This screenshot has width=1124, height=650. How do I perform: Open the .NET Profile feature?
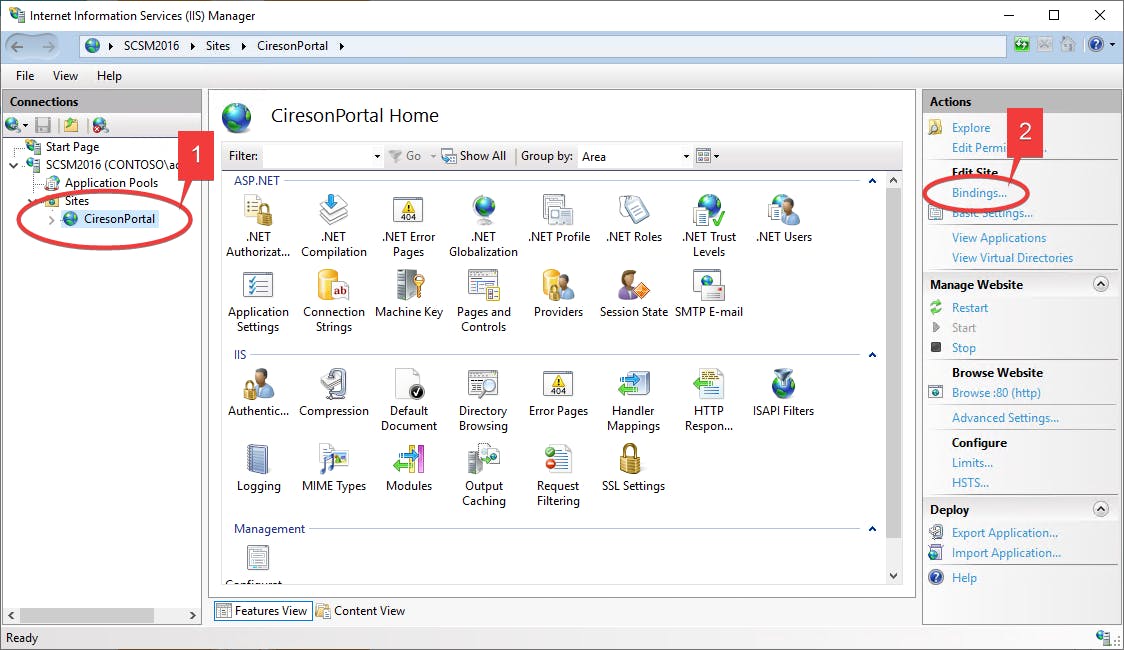click(x=558, y=219)
